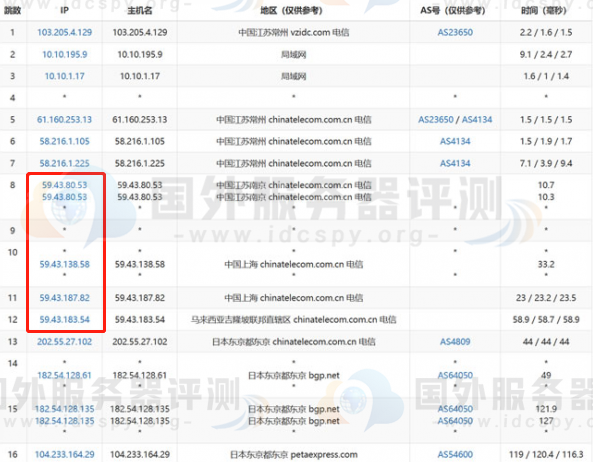The width and height of the screenshot is (593, 462).
Task: Click the time value '119 / 120.4 / 116.3'
Action: [546, 454]
